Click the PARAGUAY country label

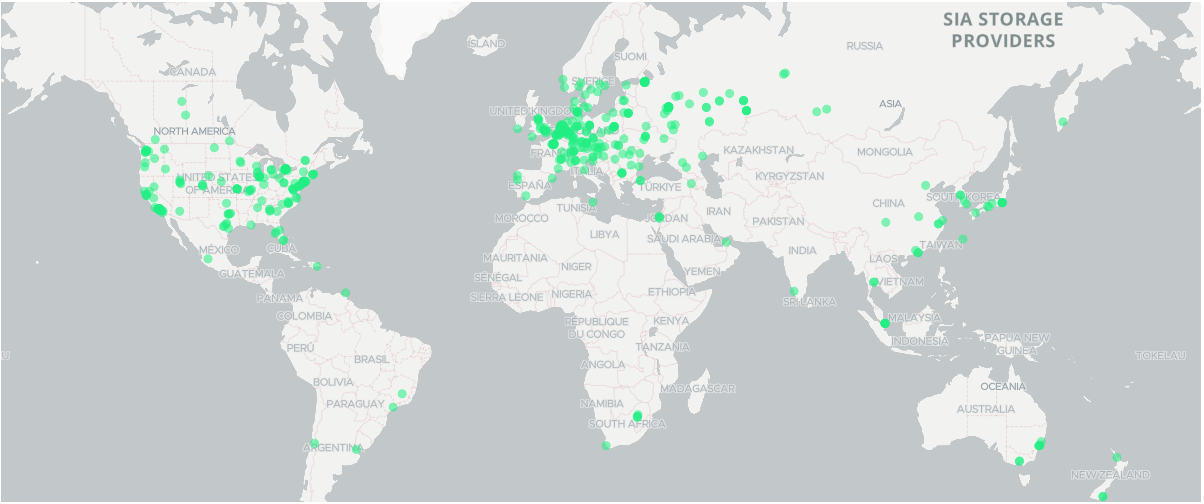pos(355,404)
